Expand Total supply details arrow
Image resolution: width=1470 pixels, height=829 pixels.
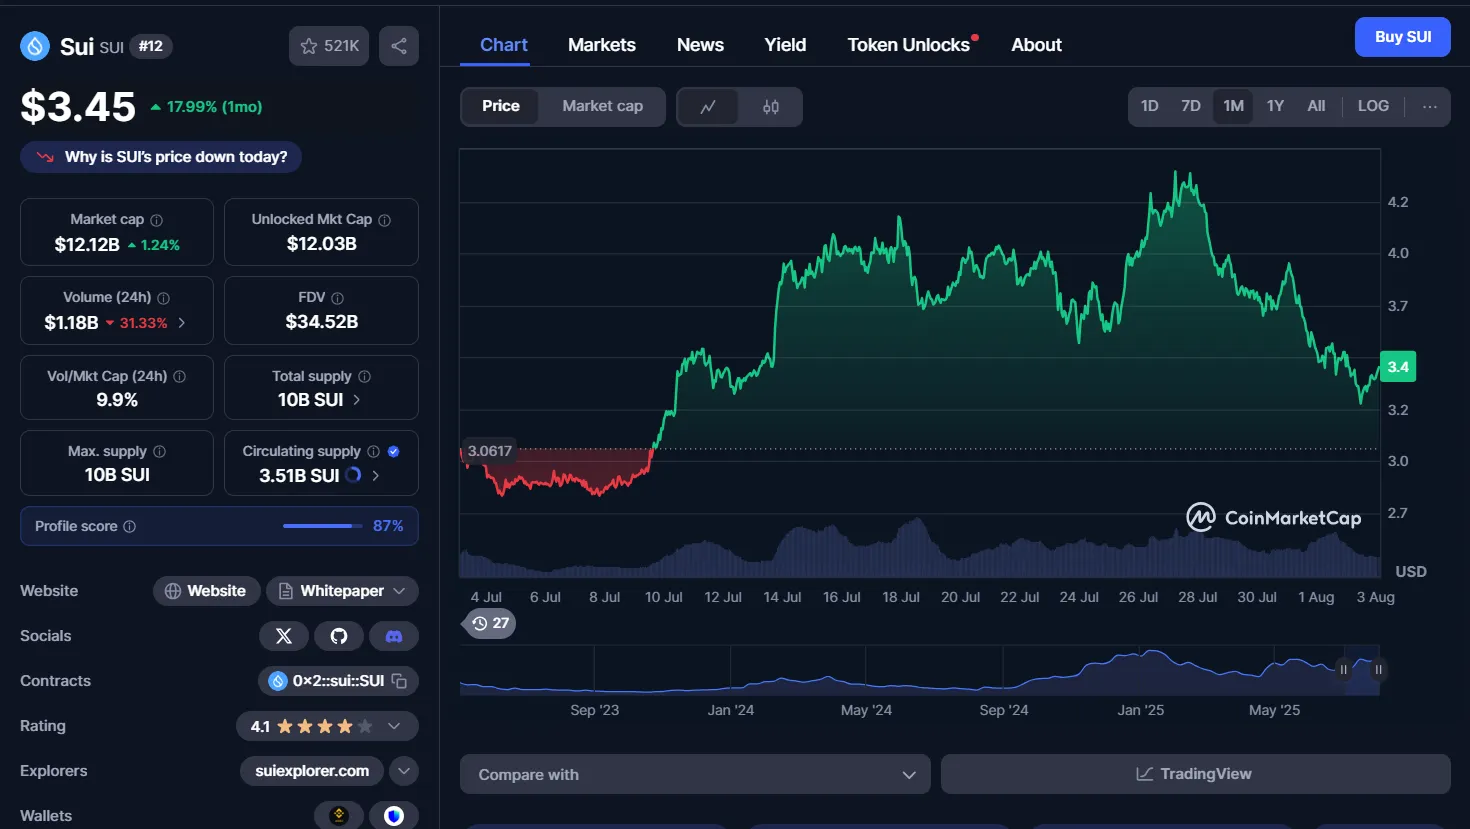pyautogui.click(x=357, y=400)
